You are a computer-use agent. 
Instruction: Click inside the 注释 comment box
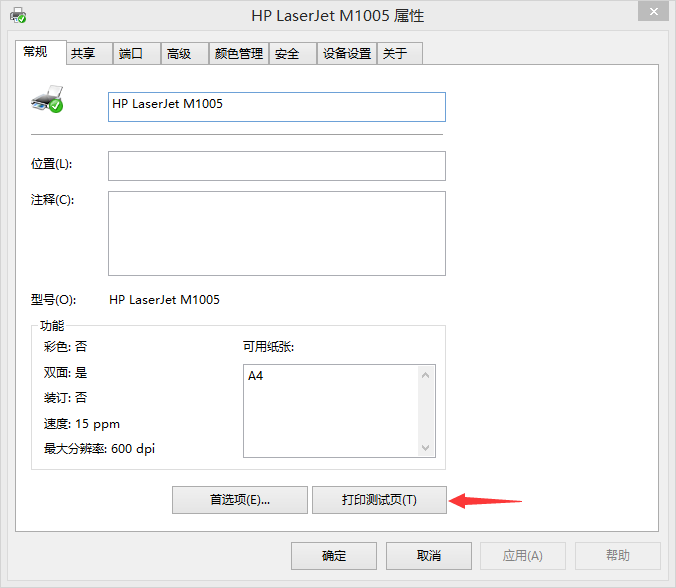point(276,233)
